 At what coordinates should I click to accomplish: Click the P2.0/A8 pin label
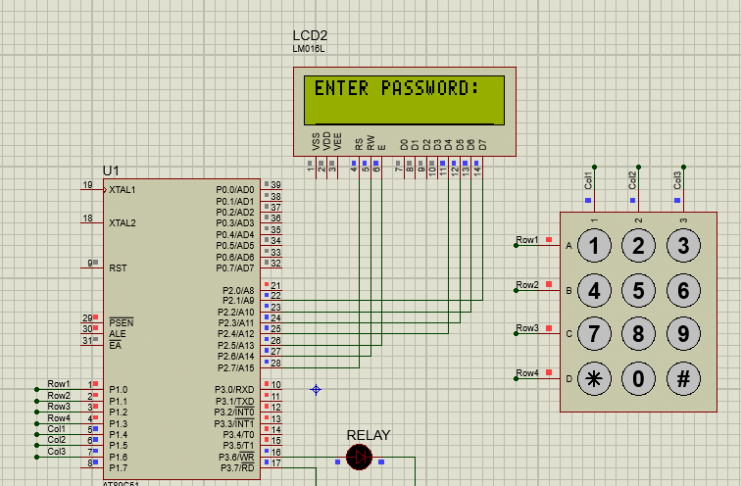coord(238,290)
